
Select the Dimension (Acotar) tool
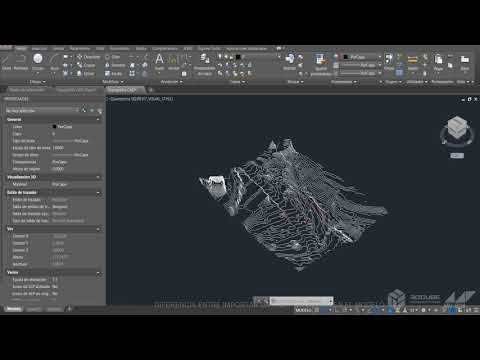click(x=173, y=62)
